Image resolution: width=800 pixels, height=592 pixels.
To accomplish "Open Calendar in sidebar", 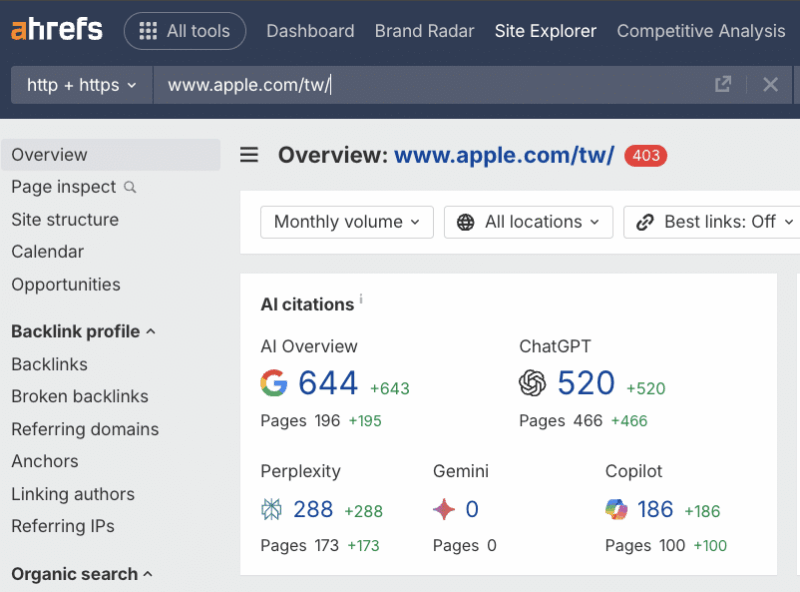I will [47, 252].
